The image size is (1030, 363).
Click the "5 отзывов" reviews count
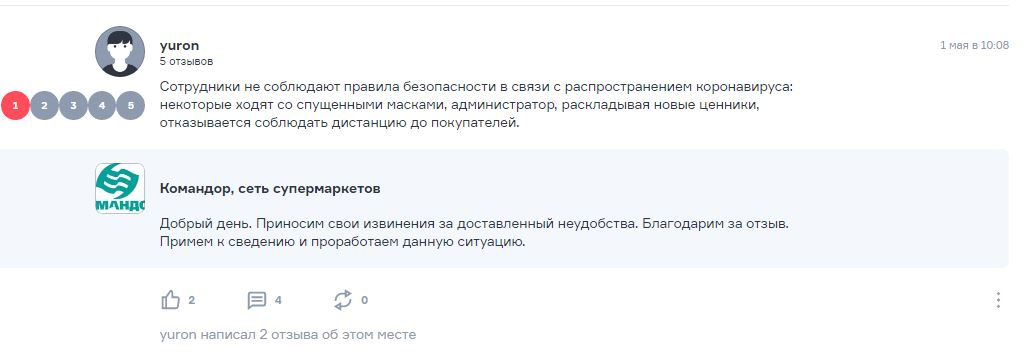tap(186, 62)
